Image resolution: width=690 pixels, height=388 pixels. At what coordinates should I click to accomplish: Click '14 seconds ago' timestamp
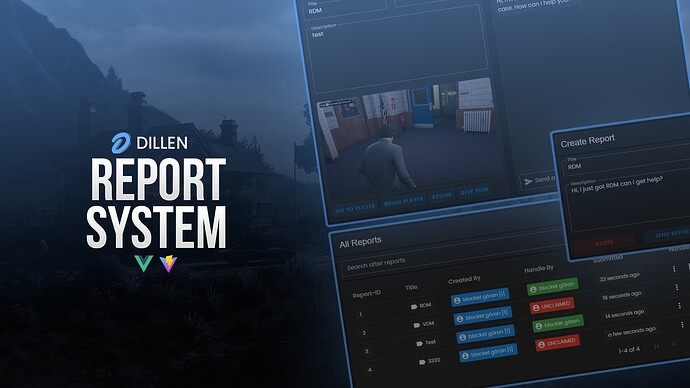click(x=624, y=313)
